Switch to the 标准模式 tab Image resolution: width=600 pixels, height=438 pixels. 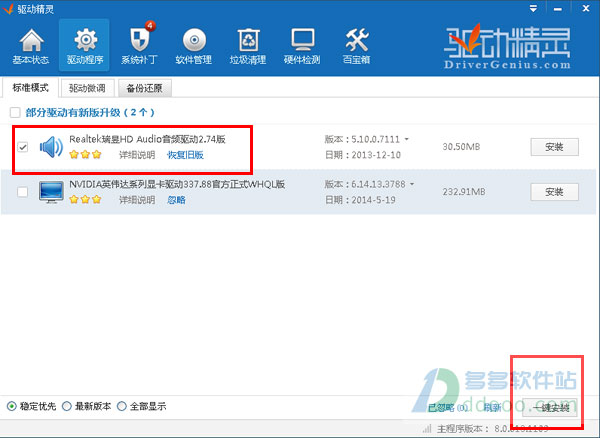pos(31,88)
